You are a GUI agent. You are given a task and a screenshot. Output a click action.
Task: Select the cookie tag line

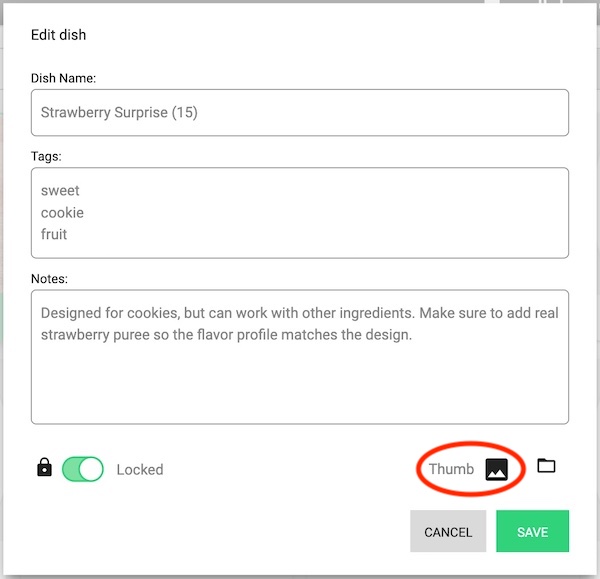tap(62, 212)
